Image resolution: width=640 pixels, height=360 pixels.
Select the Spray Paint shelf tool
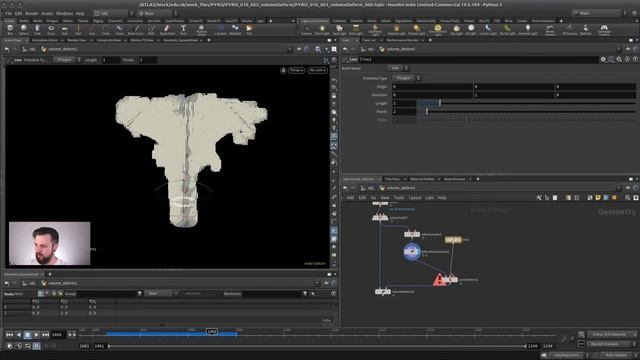tap(167, 29)
